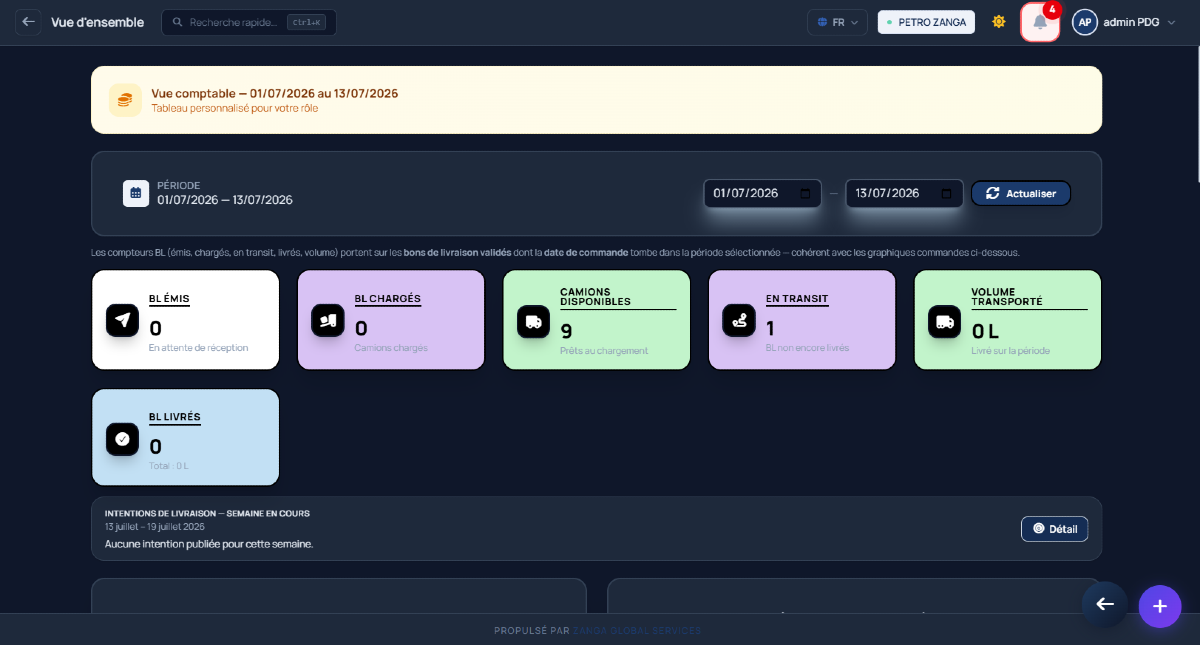Click the notification badge showing 4
This screenshot has width=1200, height=645.
click(1051, 10)
